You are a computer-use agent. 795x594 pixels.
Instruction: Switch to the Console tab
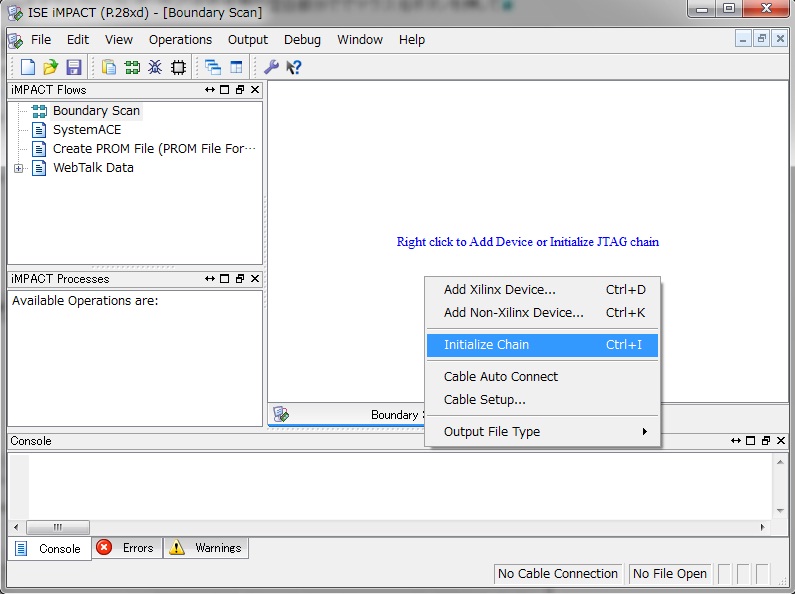pyautogui.click(x=50, y=548)
